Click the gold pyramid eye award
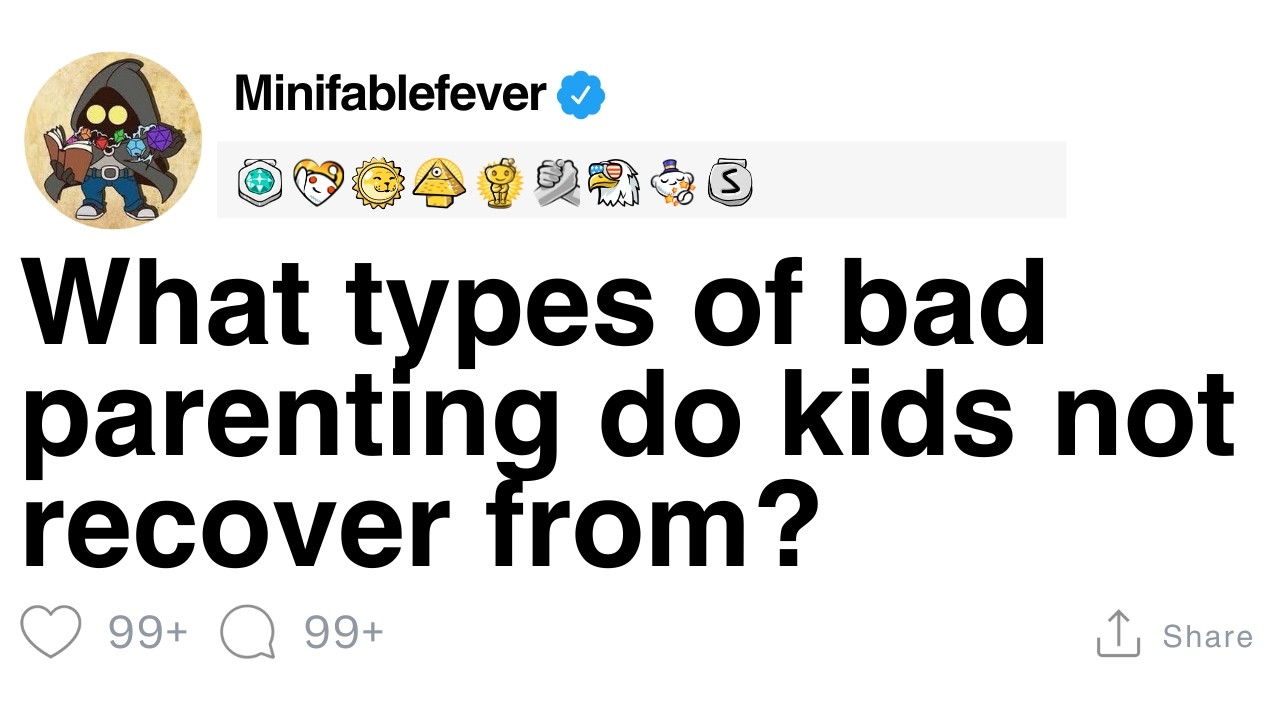The width and height of the screenshot is (1280, 720). [438, 181]
